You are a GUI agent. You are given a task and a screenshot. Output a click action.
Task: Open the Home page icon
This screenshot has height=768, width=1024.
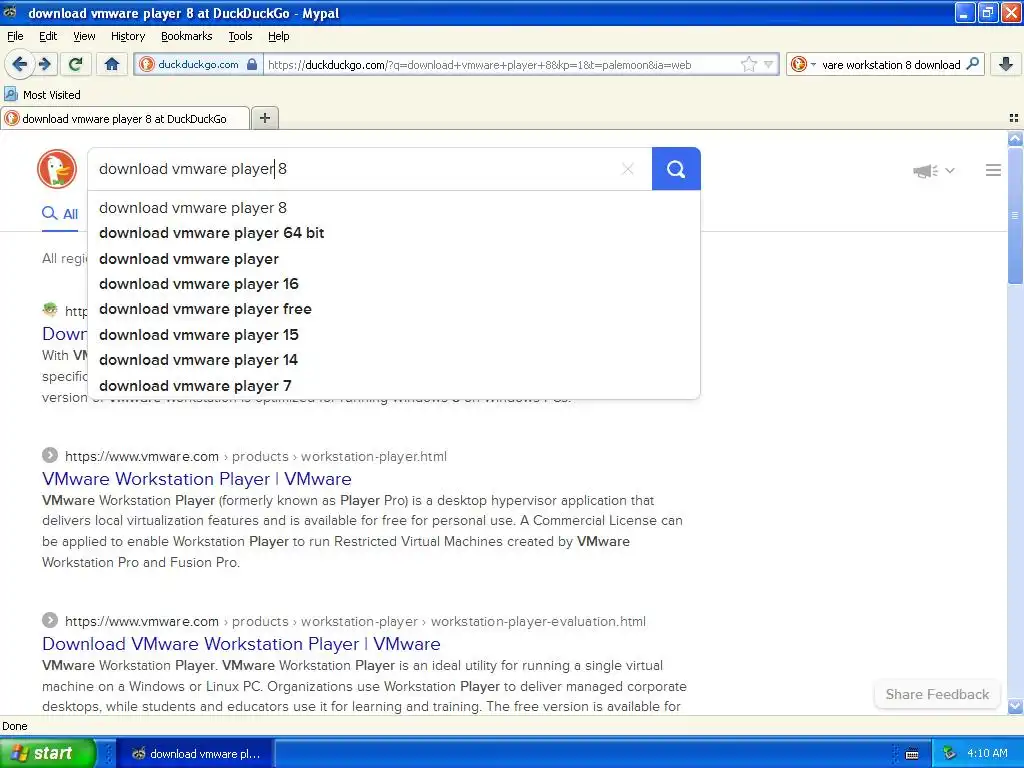112,64
